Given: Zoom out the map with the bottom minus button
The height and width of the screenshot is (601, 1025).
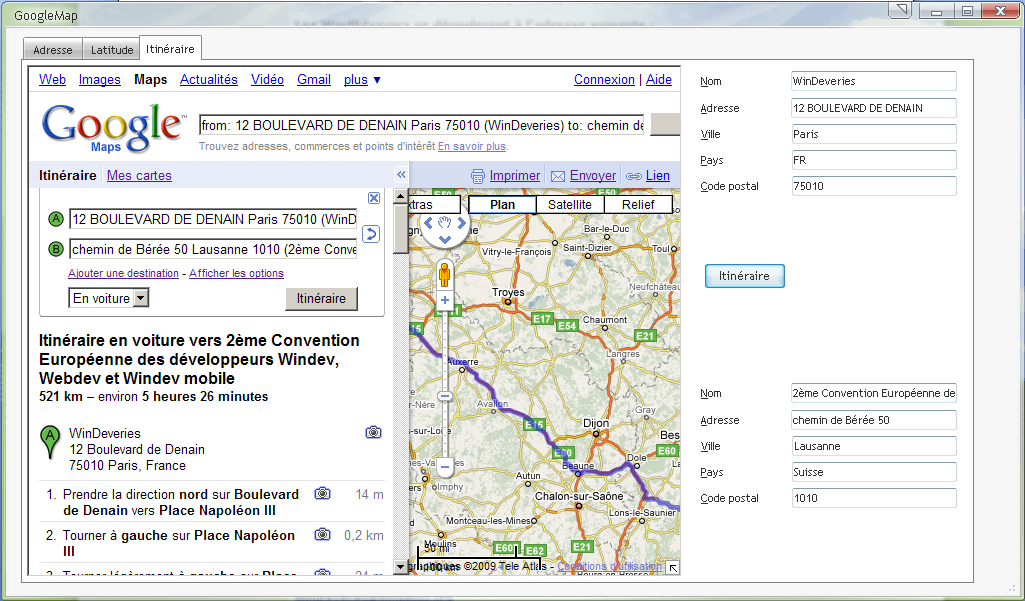Looking at the screenshot, I should click(445, 467).
